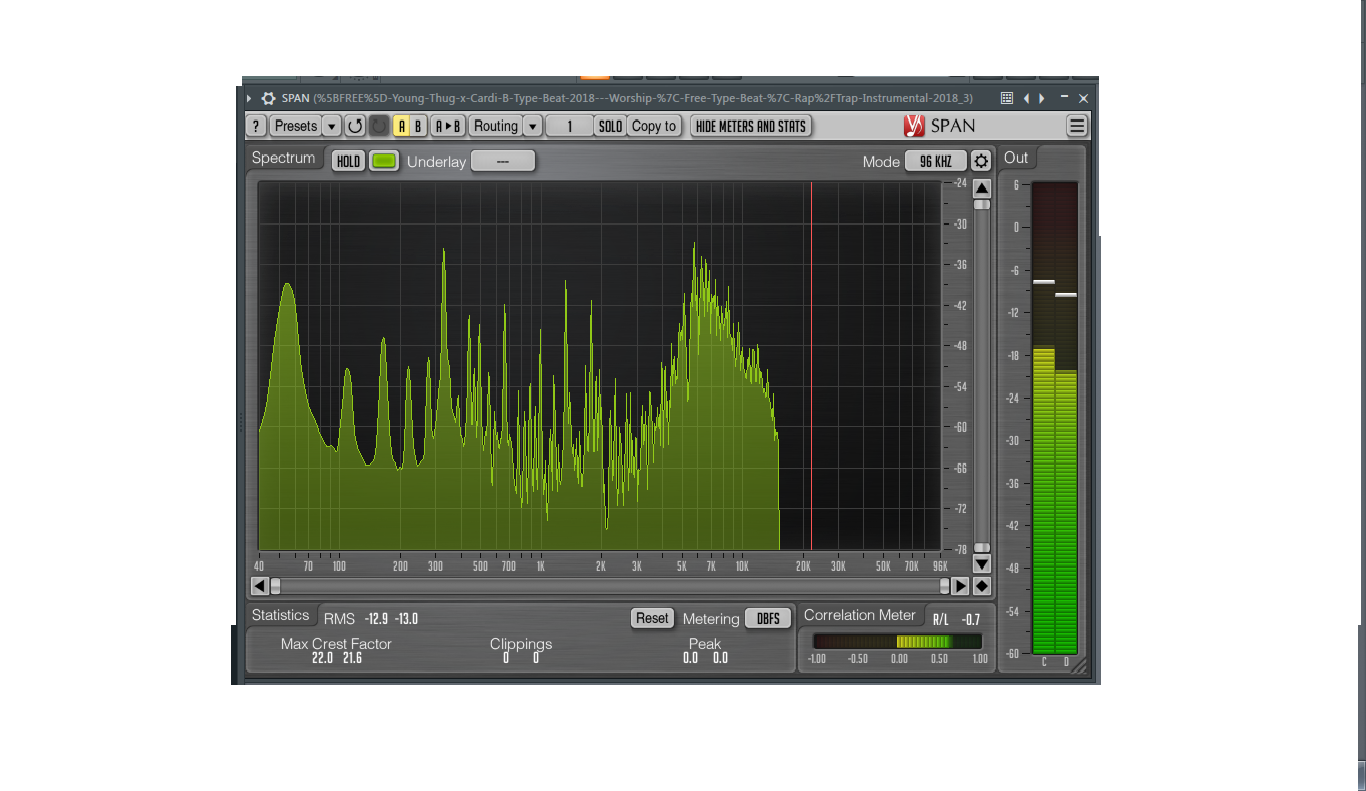Open the Metering DBFS selector
1366x791 pixels.
click(768, 618)
